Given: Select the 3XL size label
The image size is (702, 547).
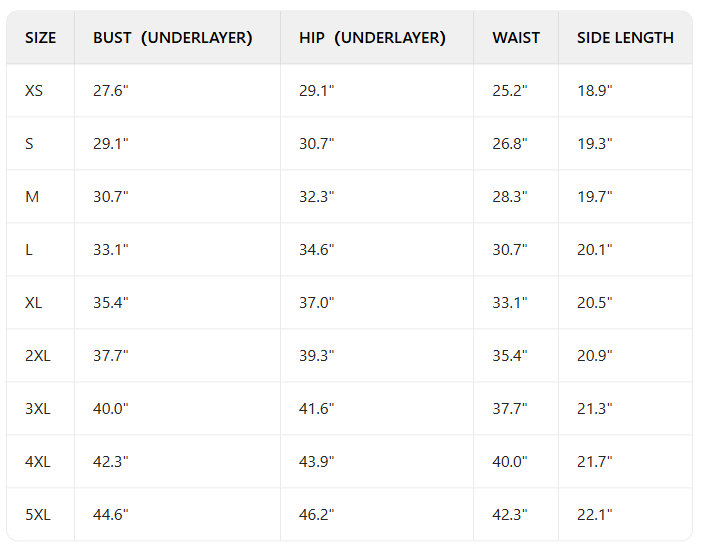Looking at the screenshot, I should (x=37, y=409).
